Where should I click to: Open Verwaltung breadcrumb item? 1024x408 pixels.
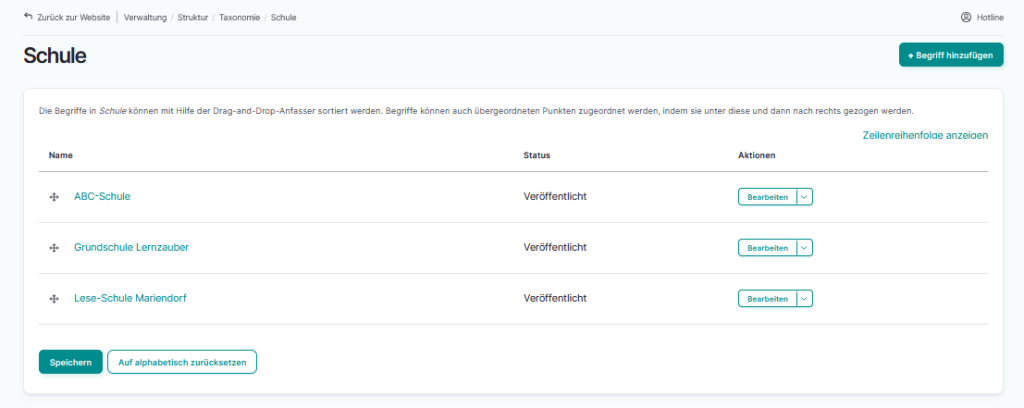tap(145, 18)
